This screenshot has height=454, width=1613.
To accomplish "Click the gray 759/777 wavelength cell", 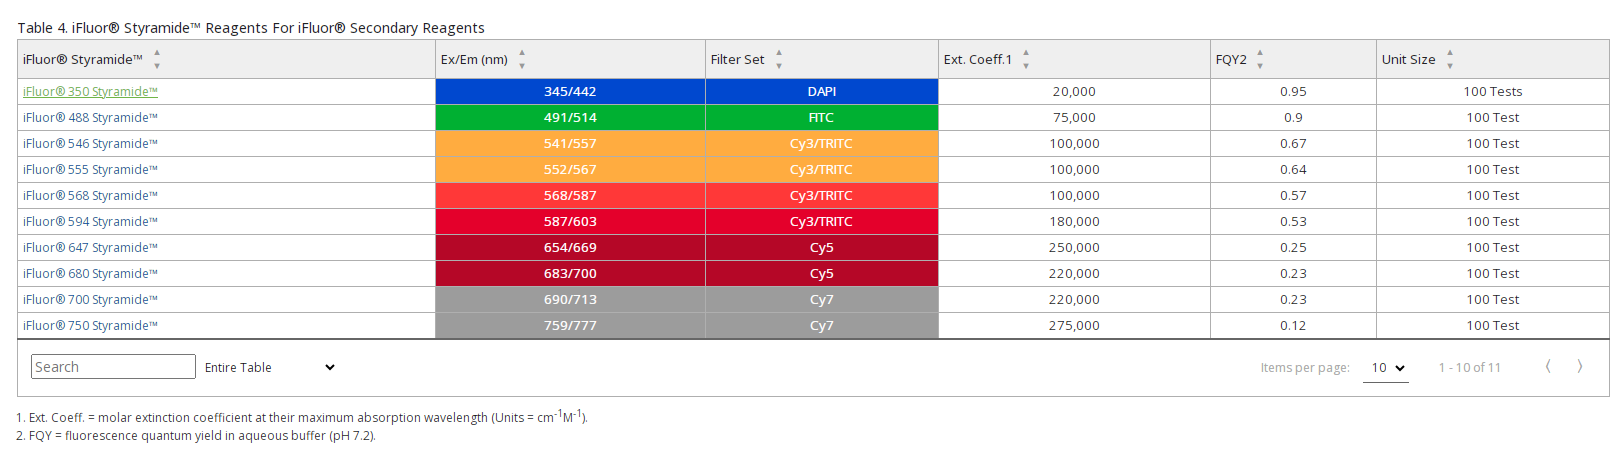I will point(570,326).
